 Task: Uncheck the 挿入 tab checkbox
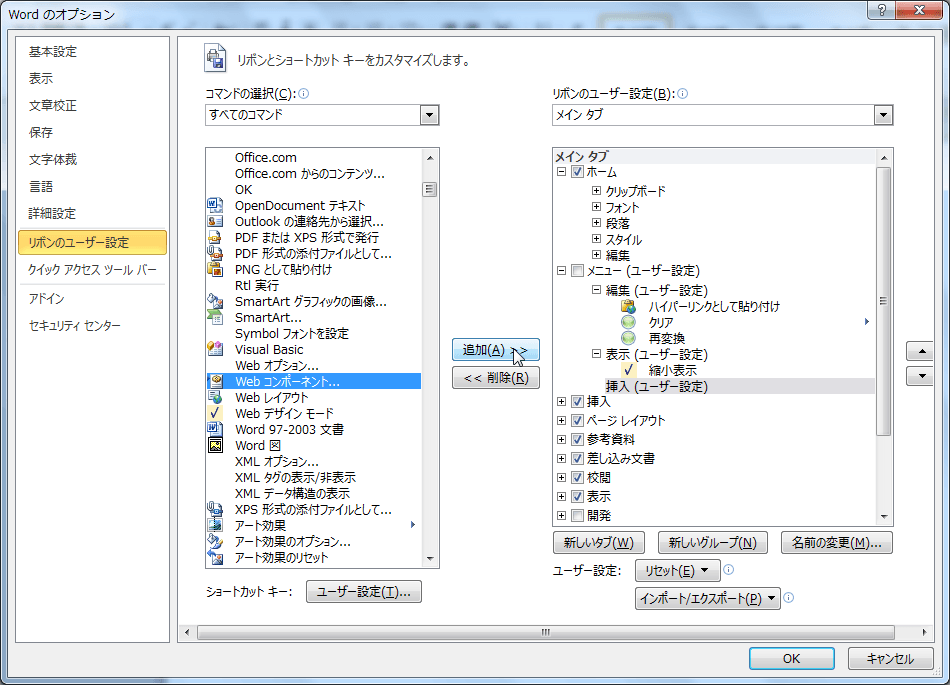pyautogui.click(x=577, y=401)
